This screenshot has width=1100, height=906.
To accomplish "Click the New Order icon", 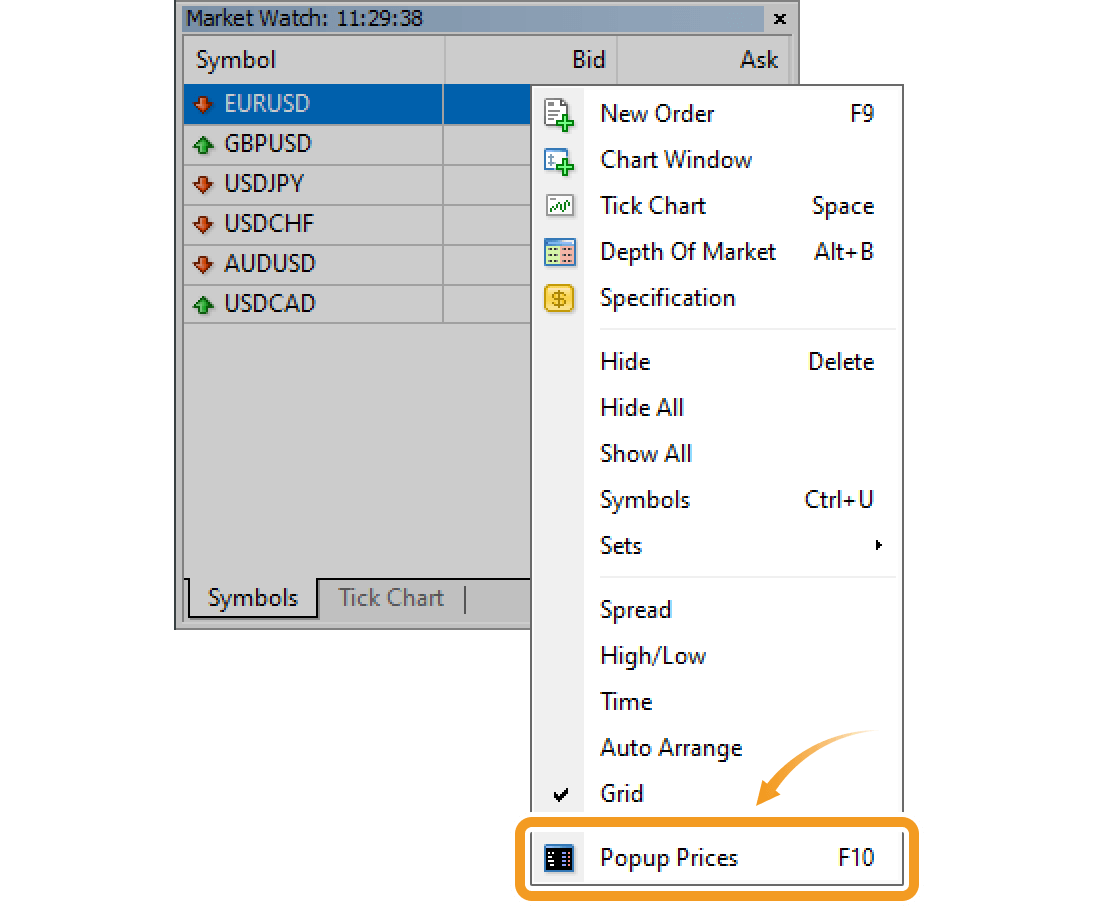I will [559, 114].
